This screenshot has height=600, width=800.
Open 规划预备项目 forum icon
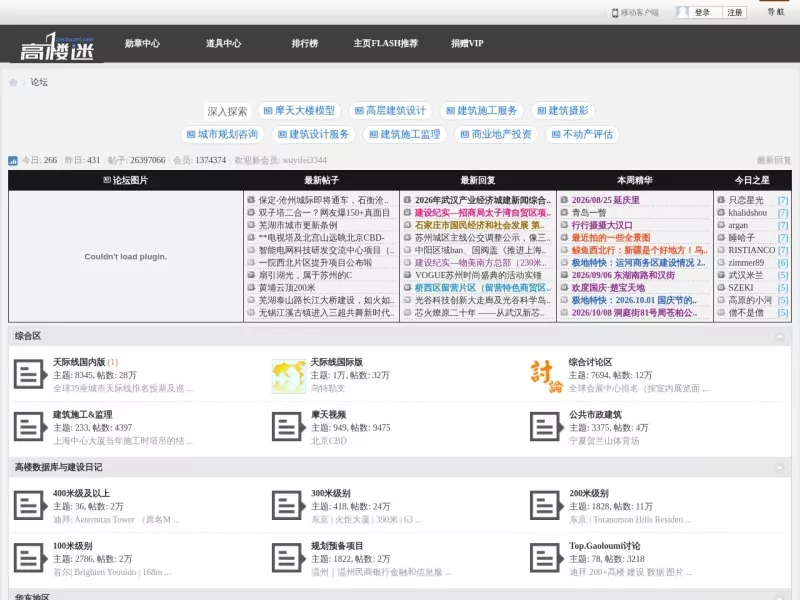[x=288, y=558]
